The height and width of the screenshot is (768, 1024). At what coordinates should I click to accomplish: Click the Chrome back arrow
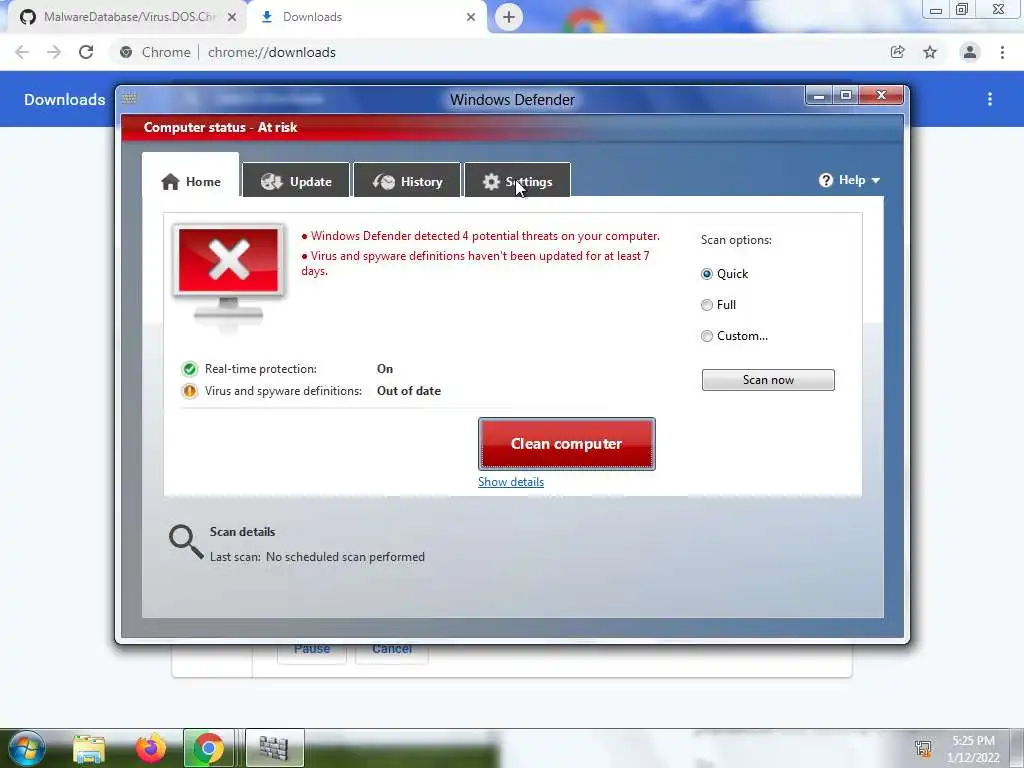coord(22,52)
